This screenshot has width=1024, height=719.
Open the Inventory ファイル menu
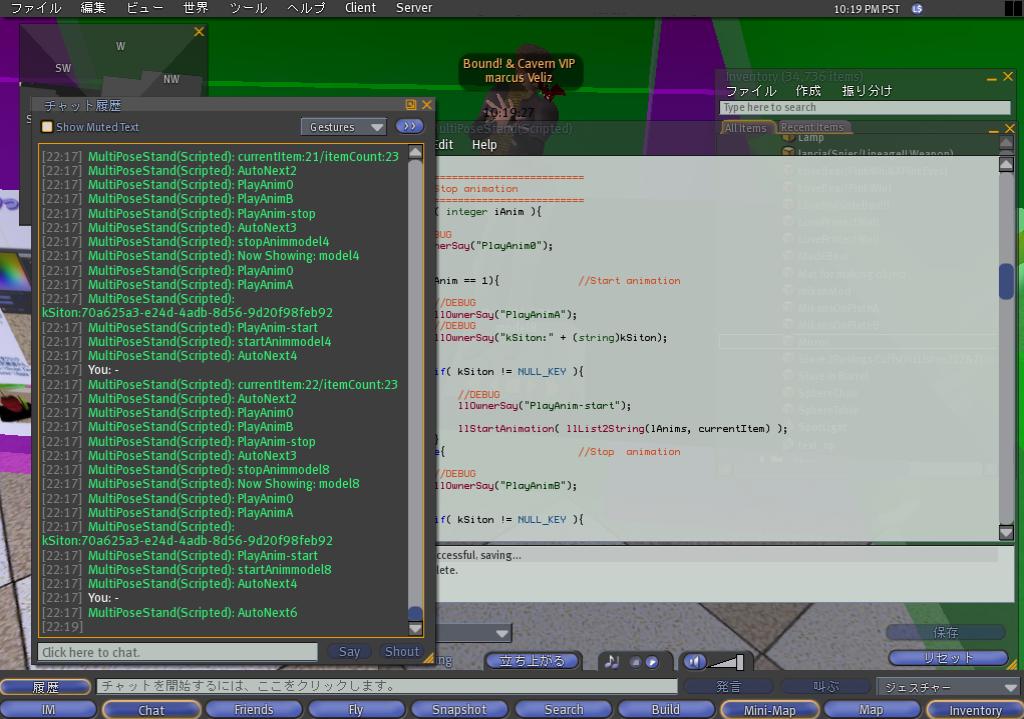tap(751, 91)
